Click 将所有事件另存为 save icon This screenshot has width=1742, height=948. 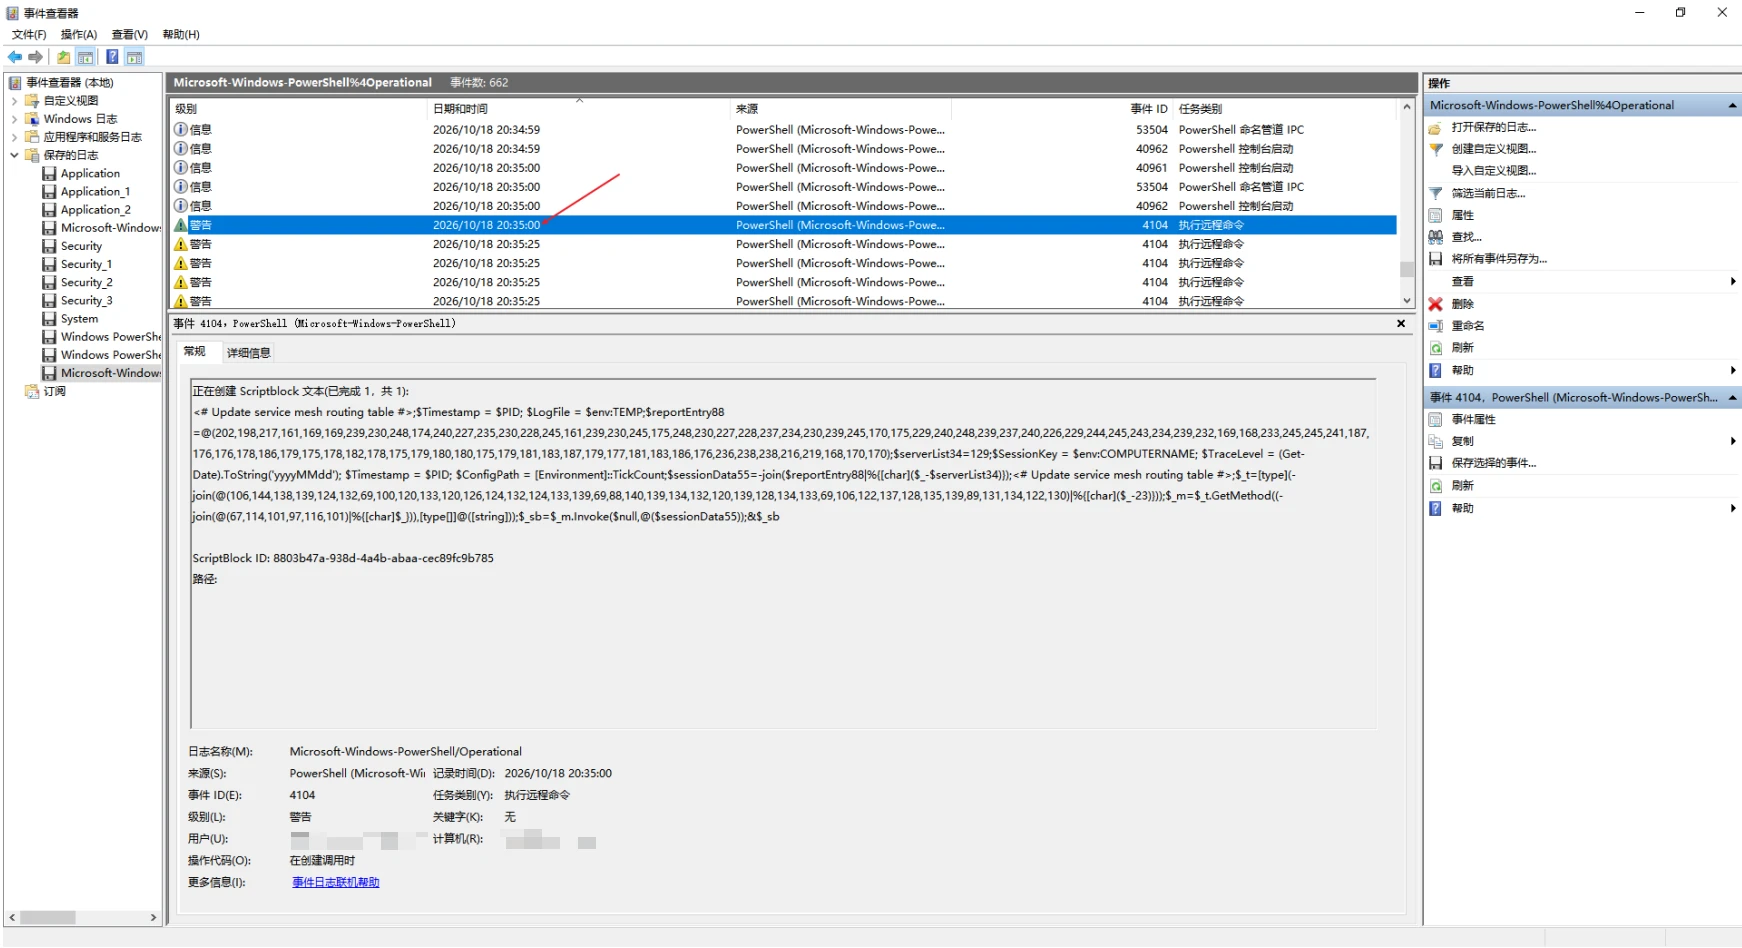pyautogui.click(x=1435, y=259)
